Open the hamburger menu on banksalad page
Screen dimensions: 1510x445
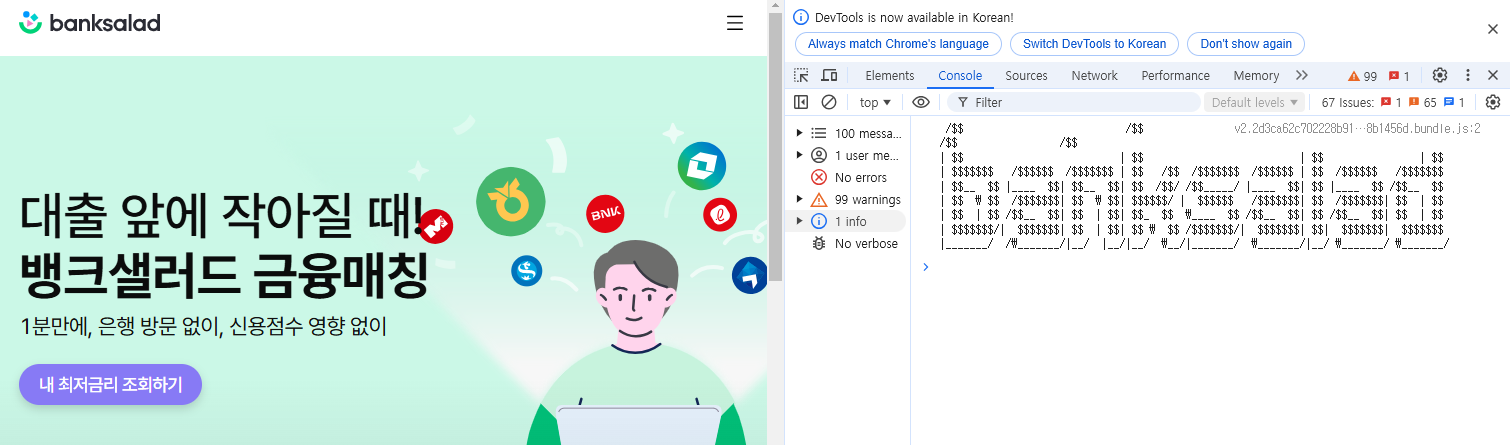[x=735, y=23]
